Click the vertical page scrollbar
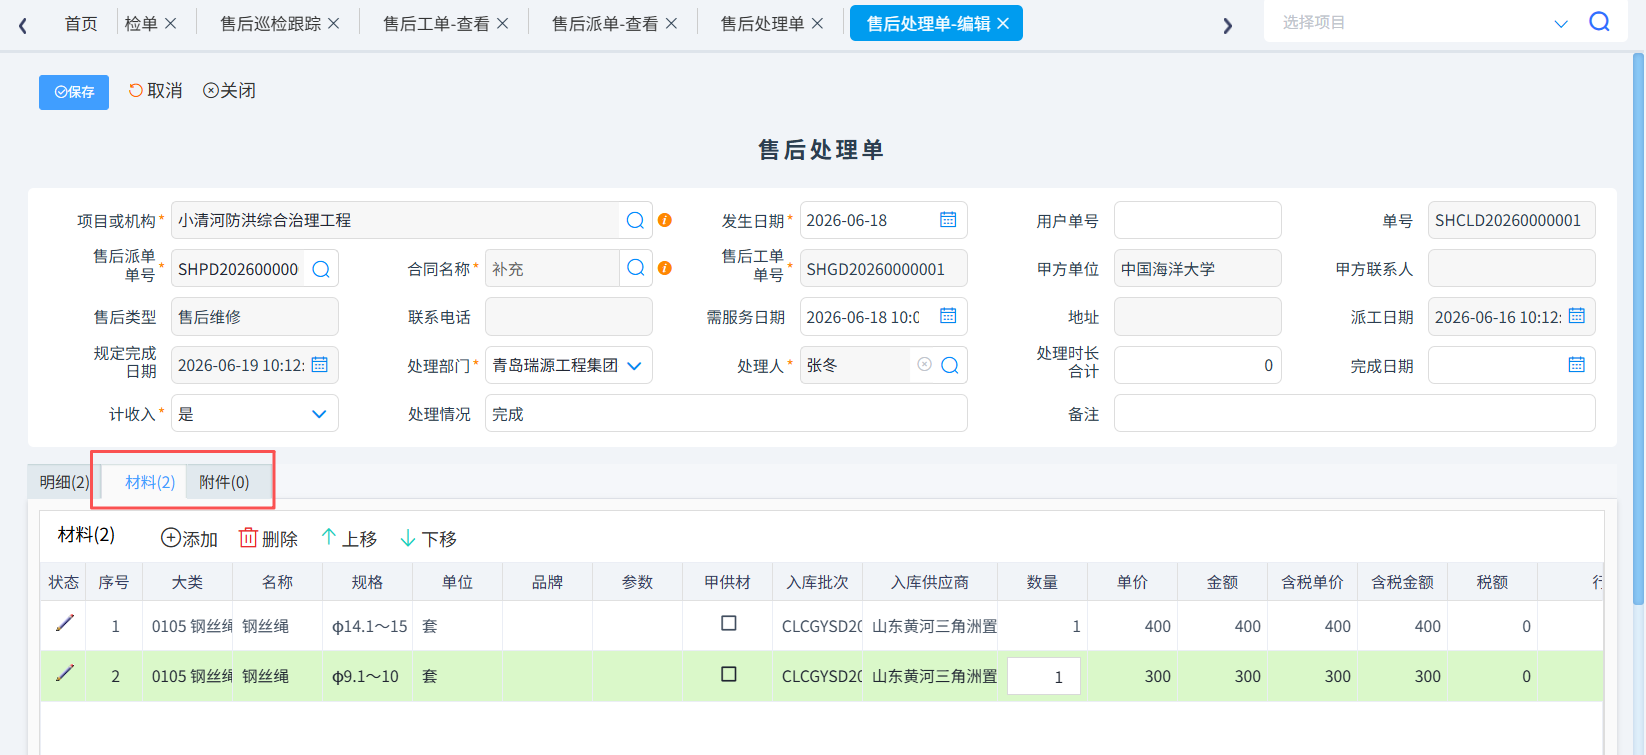This screenshot has width=1646, height=755. (x=1638, y=330)
